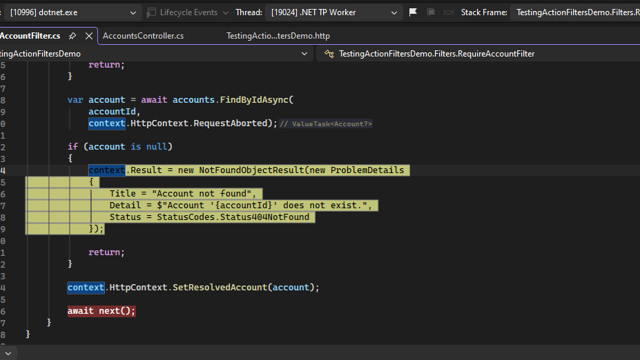Open the Thread .NET TP Worker dropdown
The image size is (640, 360).
pos(334,12)
